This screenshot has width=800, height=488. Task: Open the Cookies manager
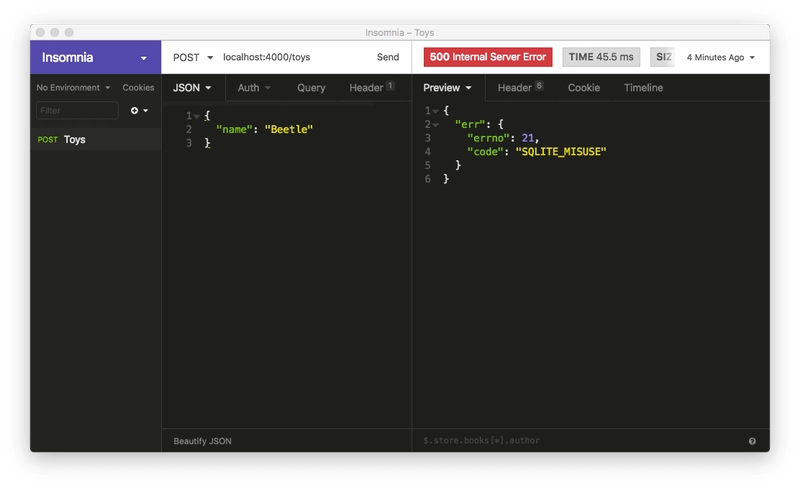tap(138, 88)
